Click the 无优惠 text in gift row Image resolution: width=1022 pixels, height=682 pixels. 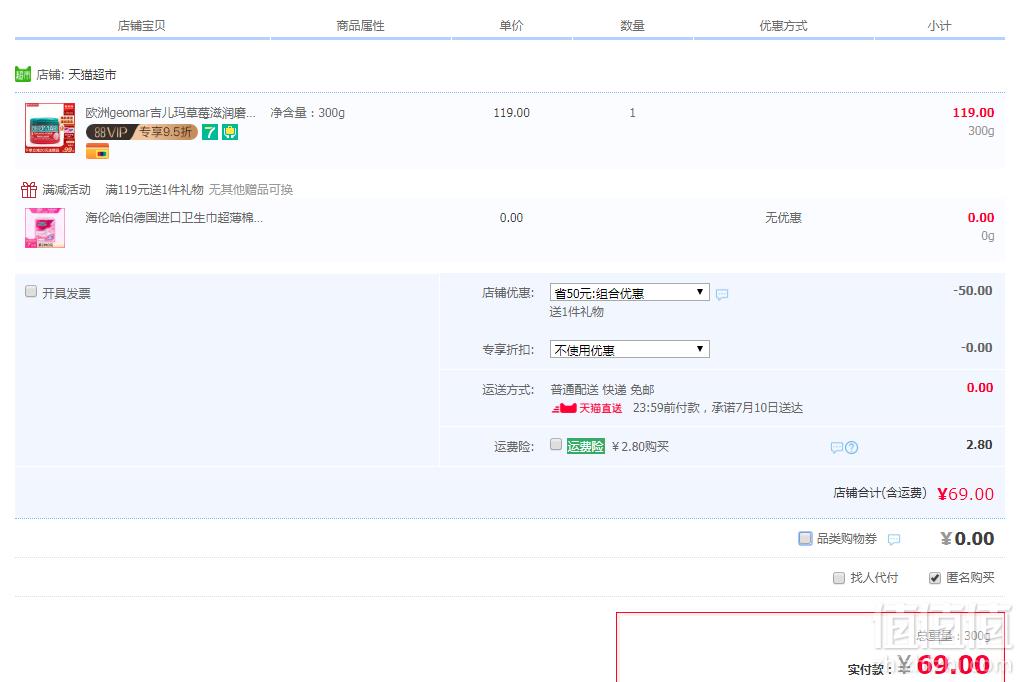pyautogui.click(x=783, y=218)
